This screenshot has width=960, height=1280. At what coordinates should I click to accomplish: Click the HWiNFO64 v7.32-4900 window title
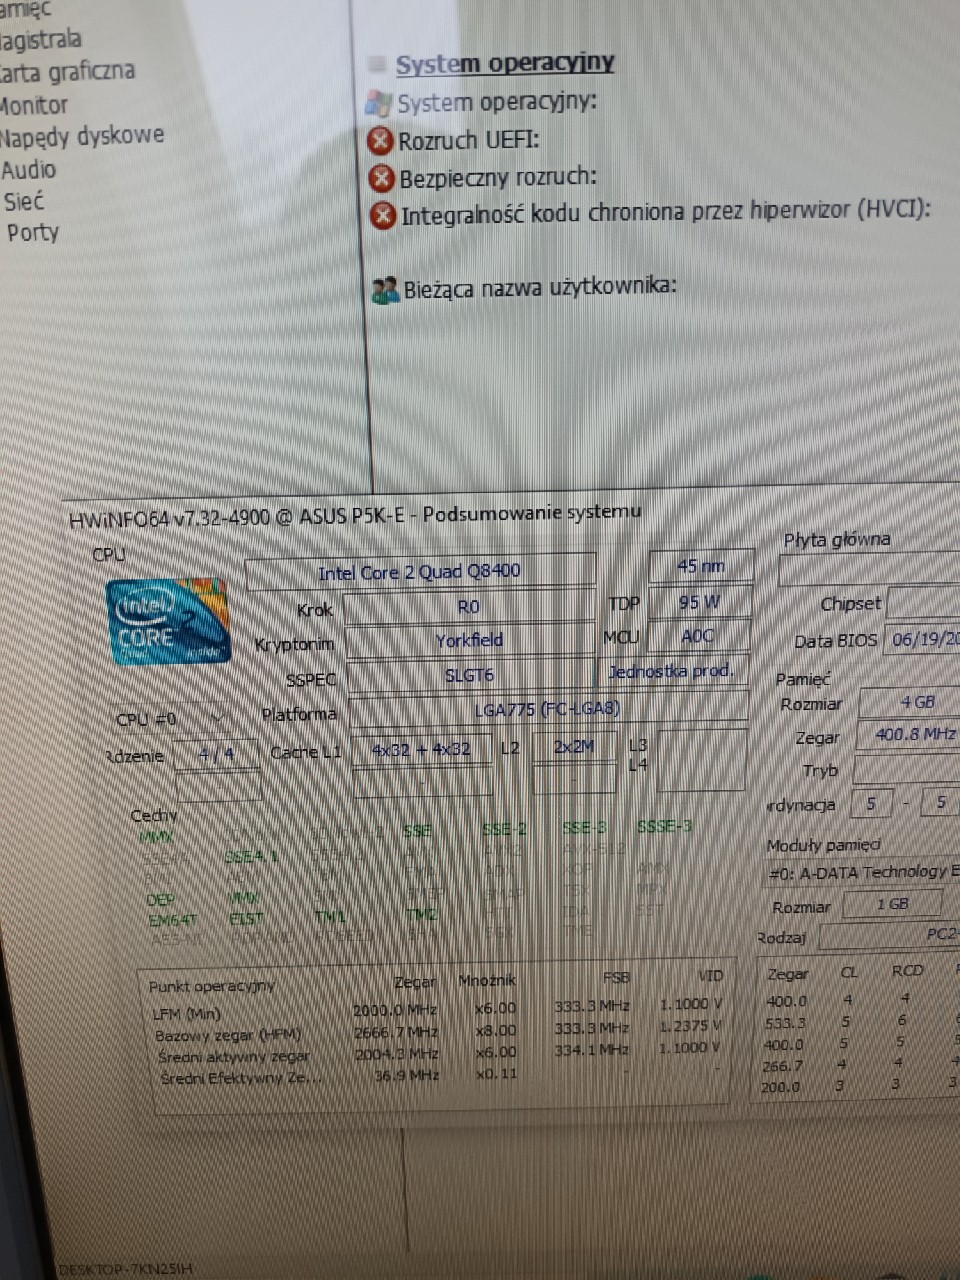(x=355, y=516)
